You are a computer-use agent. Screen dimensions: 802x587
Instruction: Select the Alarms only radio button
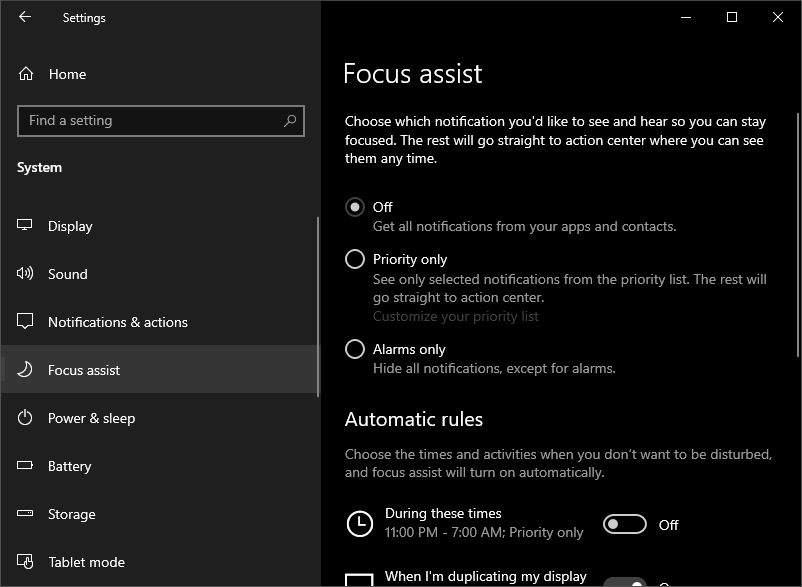[x=355, y=349]
